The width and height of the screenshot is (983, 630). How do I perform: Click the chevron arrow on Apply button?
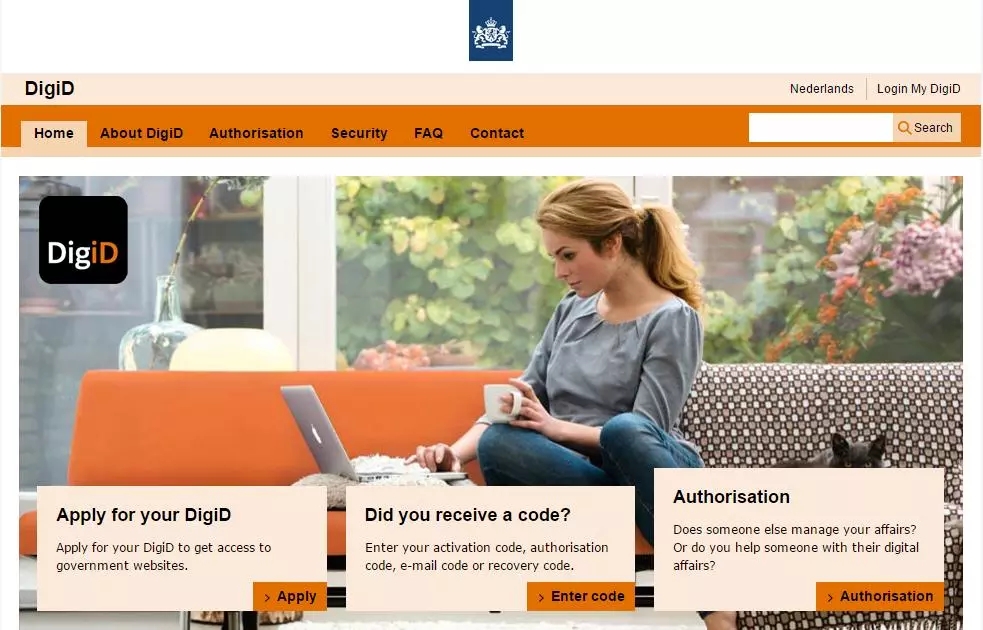267,597
